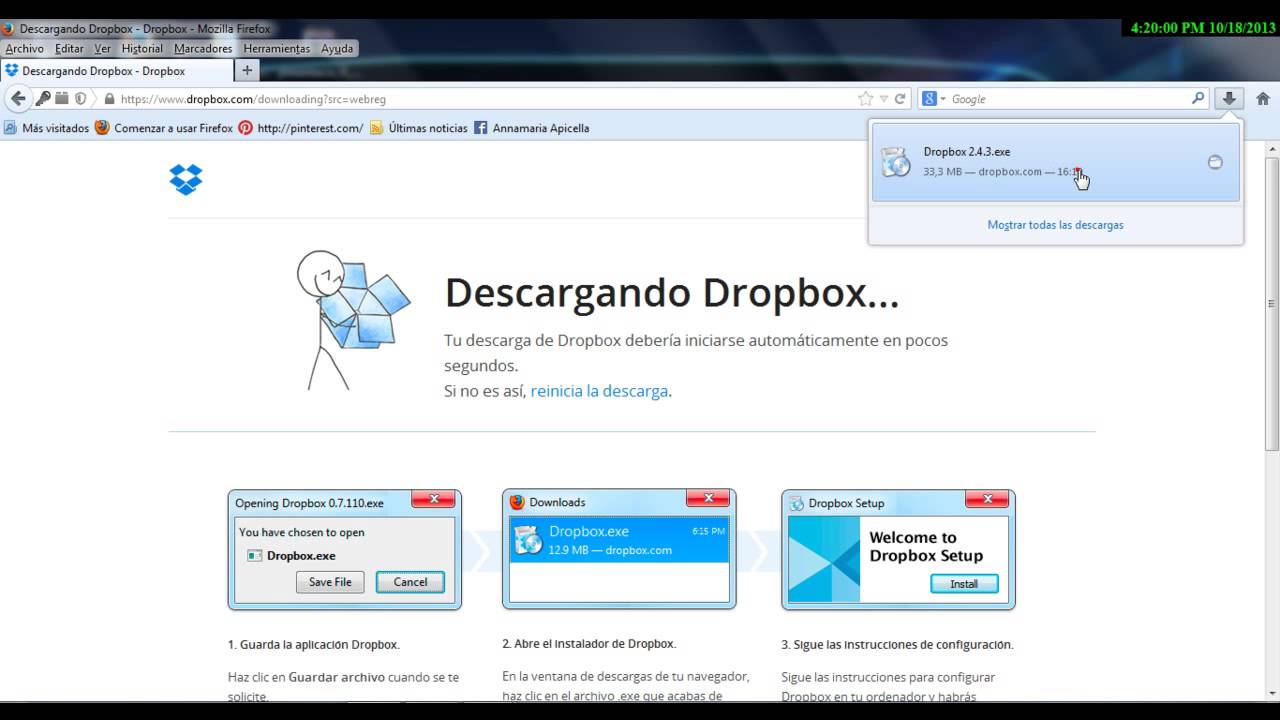
Task: Click the search magnifier in the Google box
Action: coord(1198,98)
